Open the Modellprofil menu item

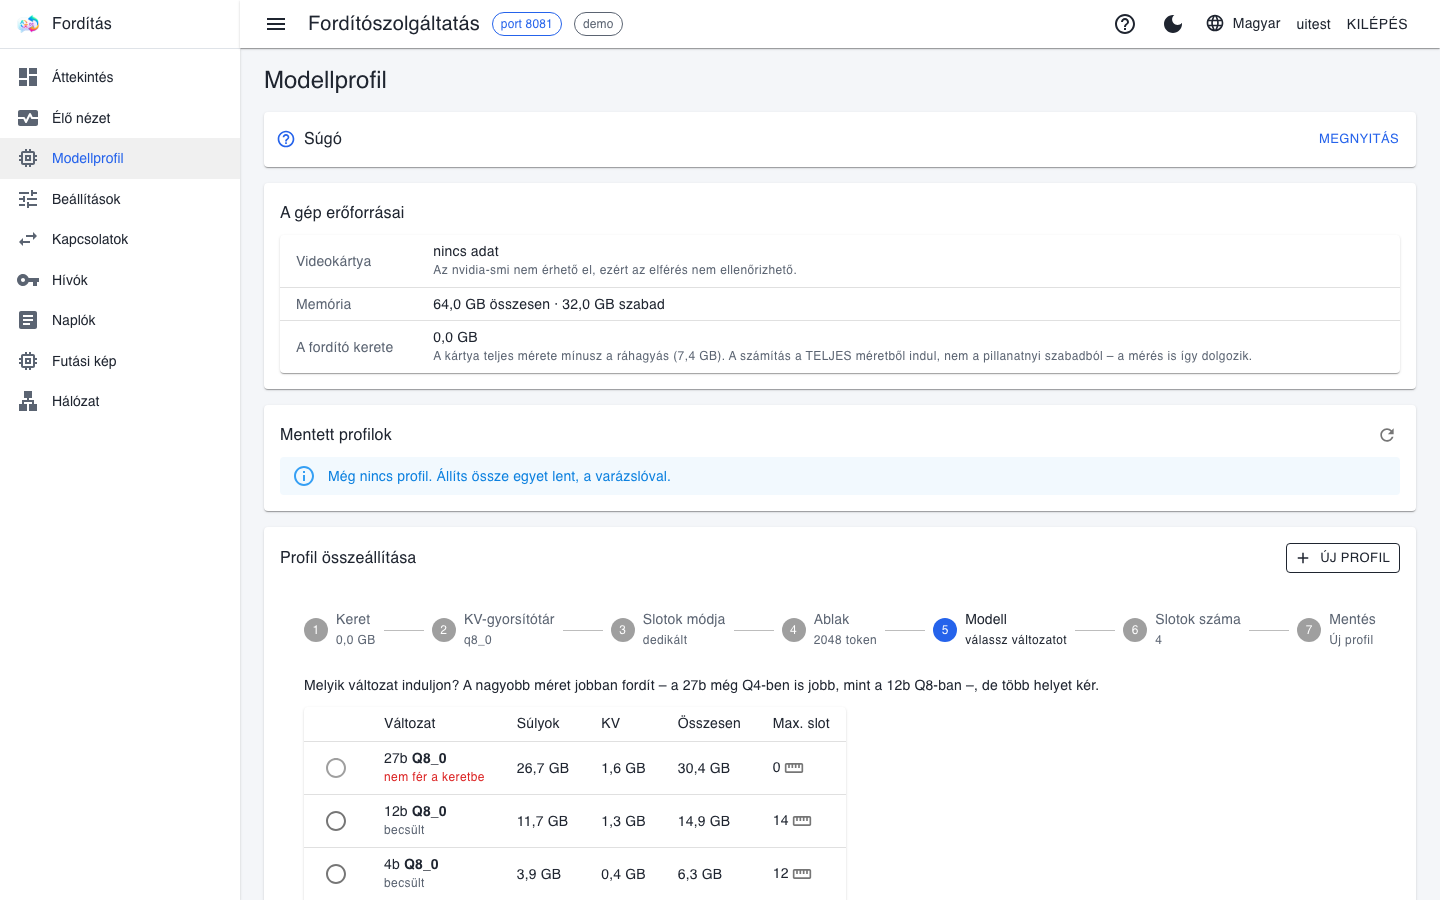(x=120, y=158)
